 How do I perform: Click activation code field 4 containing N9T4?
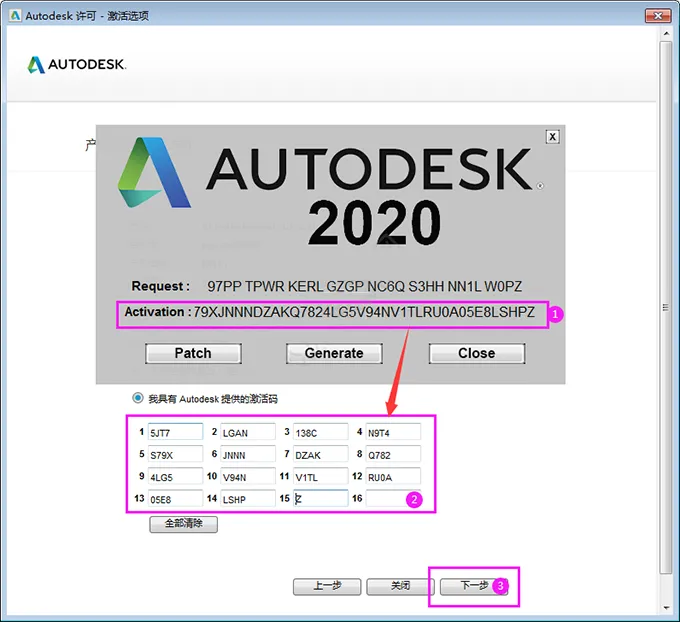[x=393, y=432]
